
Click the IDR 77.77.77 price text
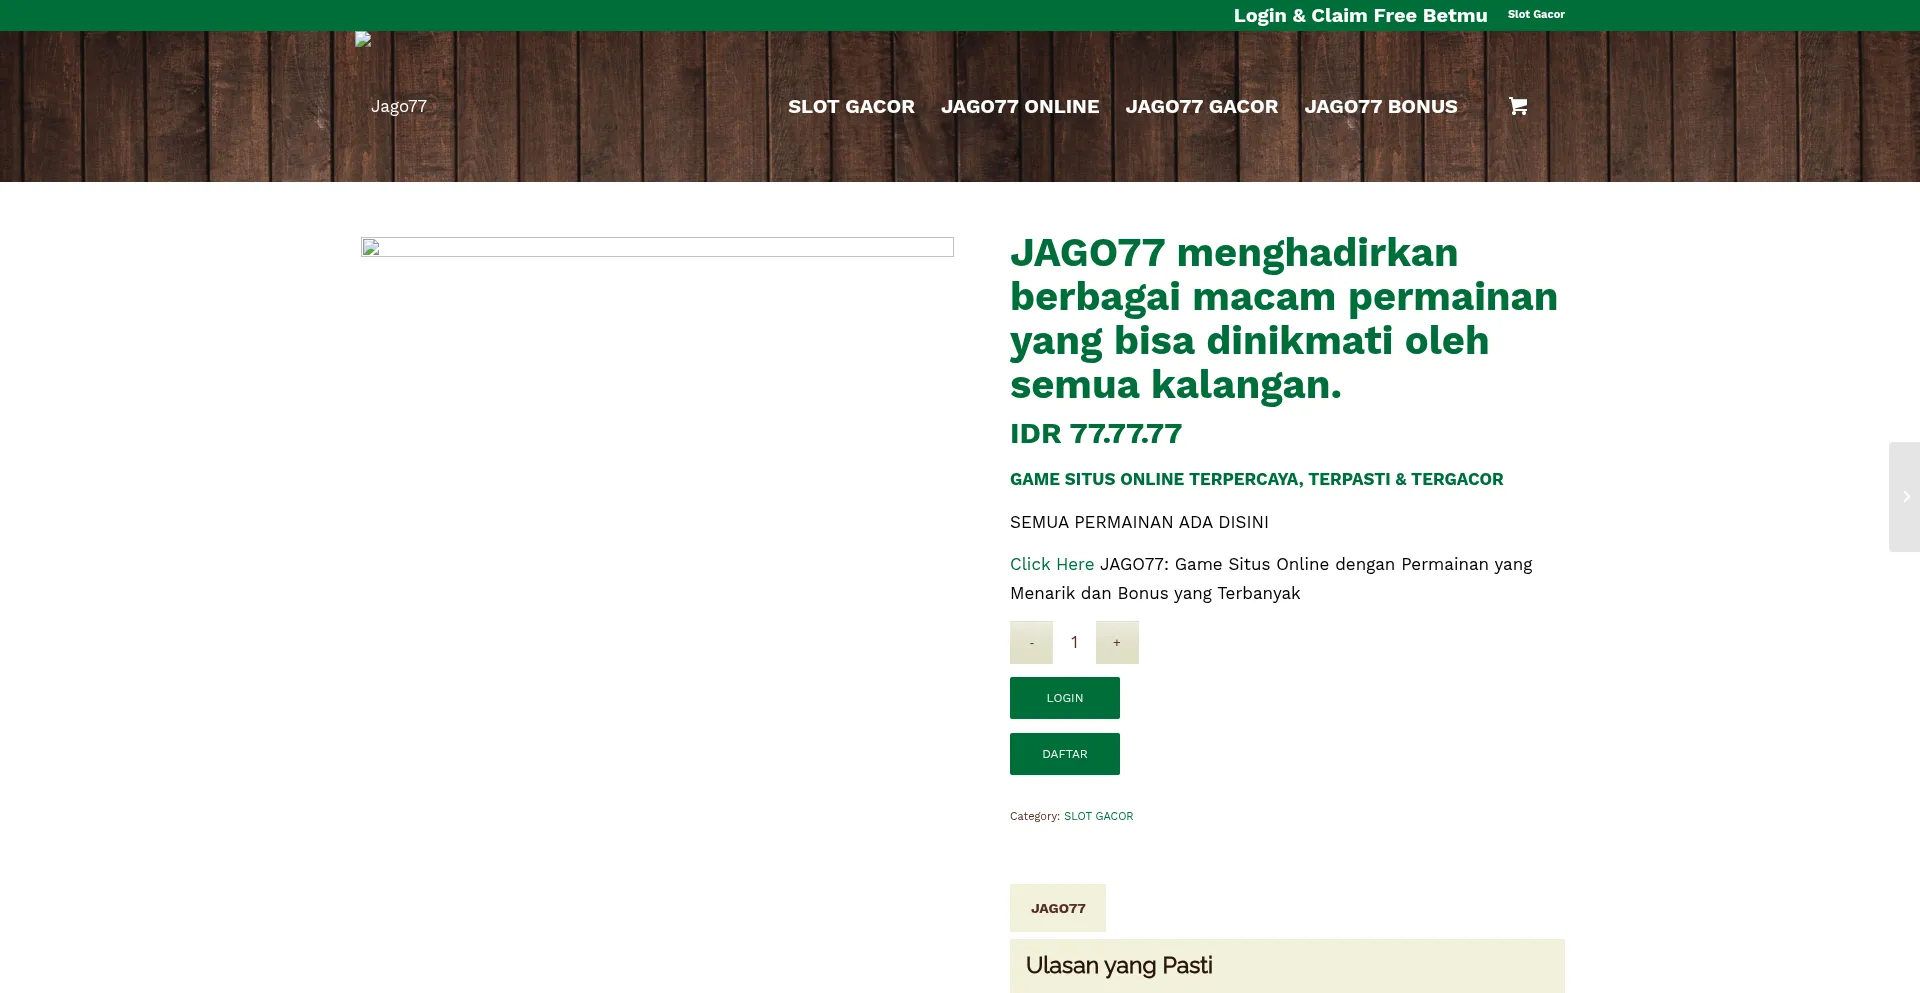pyautogui.click(x=1095, y=434)
